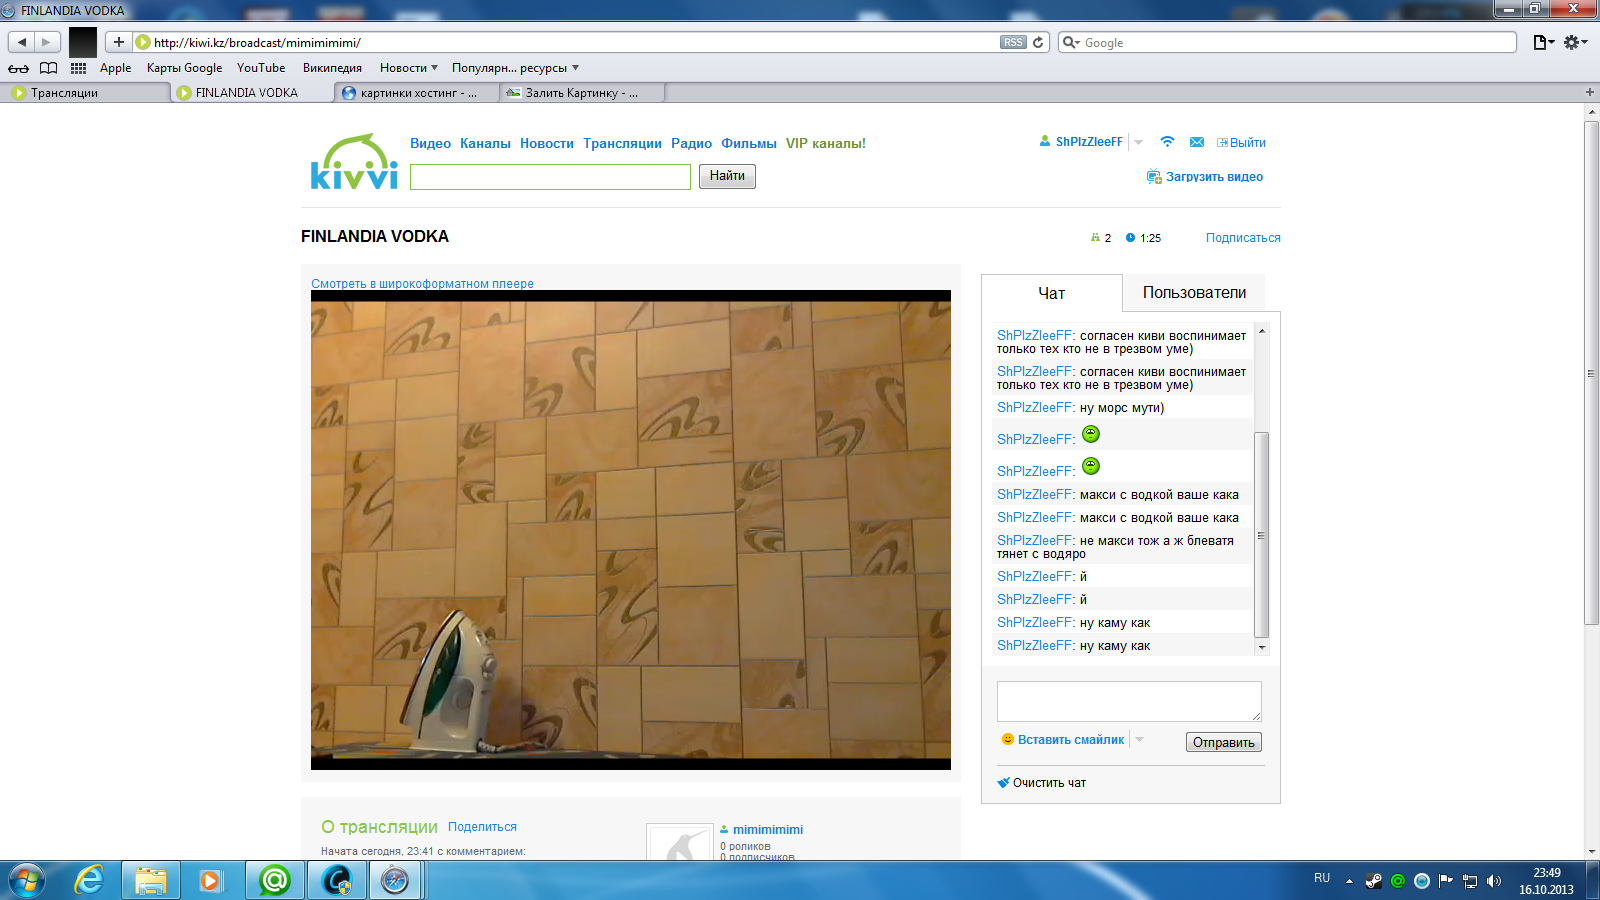Focus the site search input field
1600x900 pixels.
coord(550,177)
